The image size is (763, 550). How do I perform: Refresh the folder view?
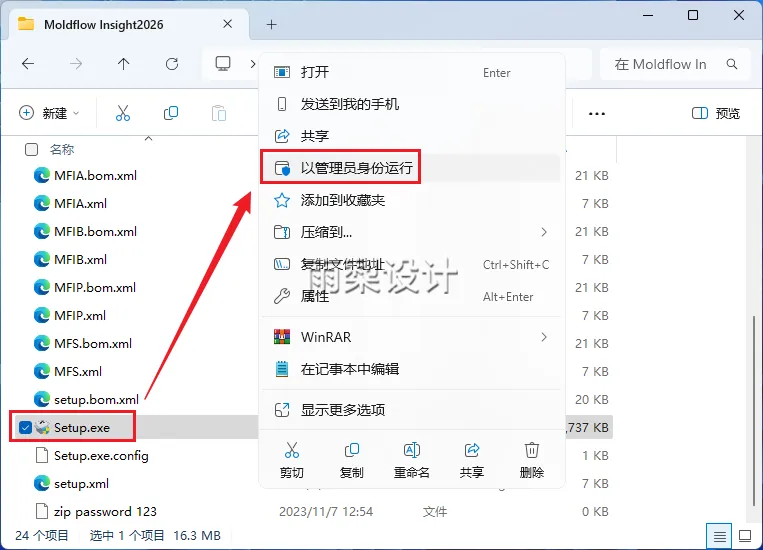(x=172, y=64)
